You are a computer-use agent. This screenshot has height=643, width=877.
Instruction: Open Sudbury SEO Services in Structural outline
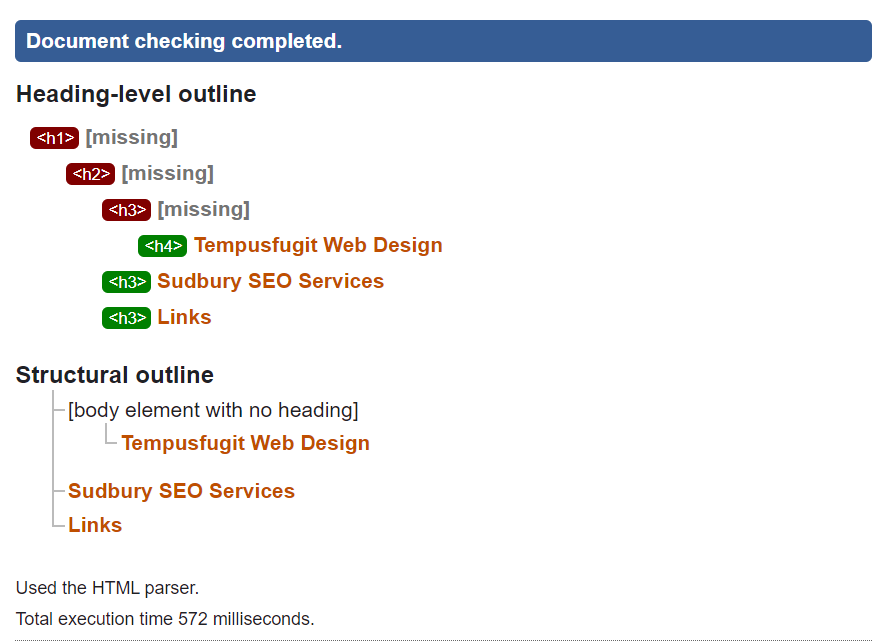pyautogui.click(x=181, y=491)
